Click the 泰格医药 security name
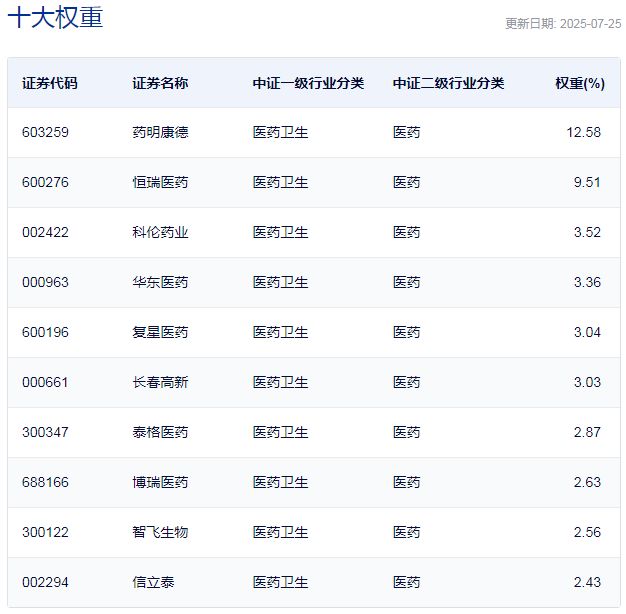This screenshot has height=614, width=626. click(160, 432)
